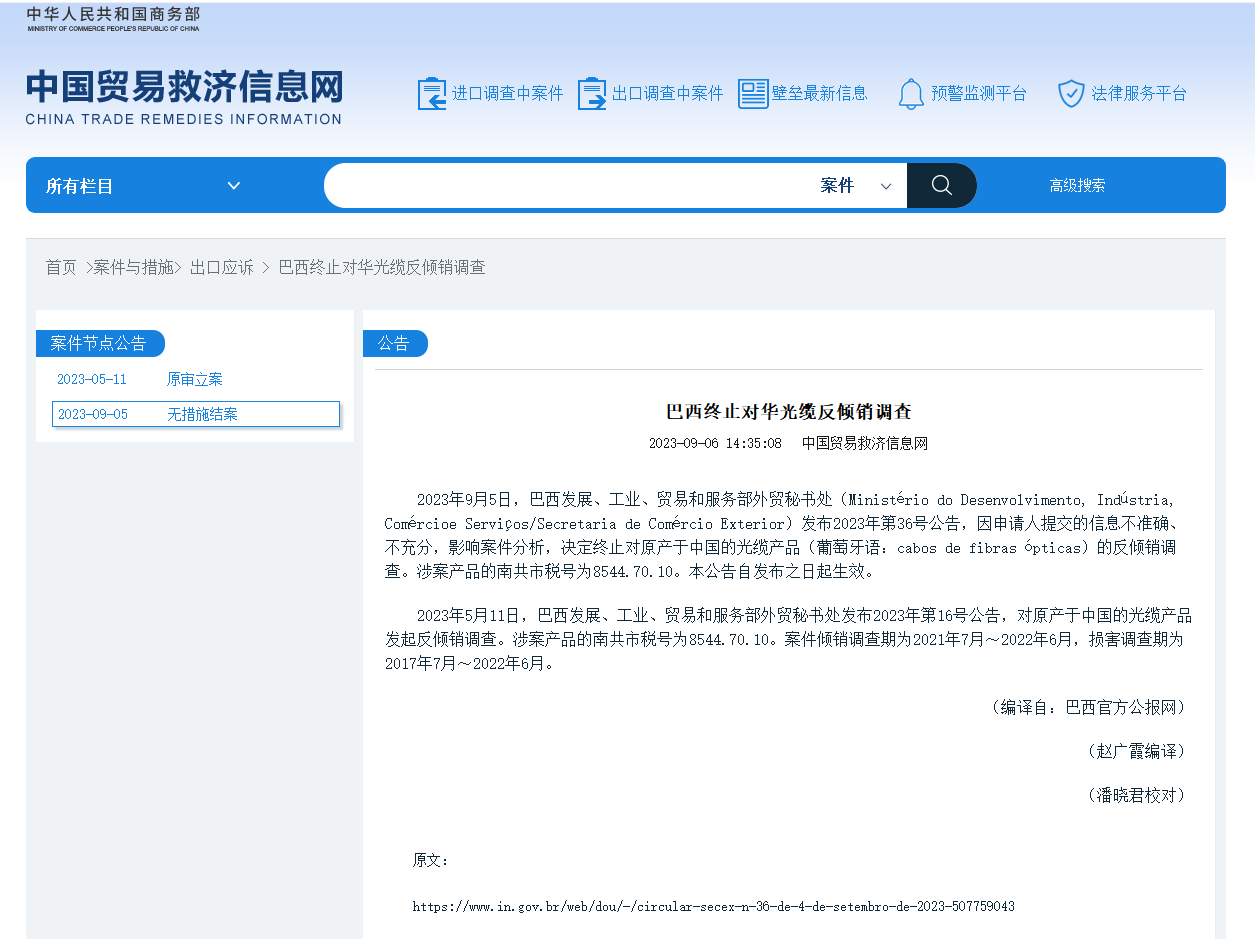Go to 案件与措施 breadcrumb link
The width and height of the screenshot is (1255, 939).
pos(133,267)
